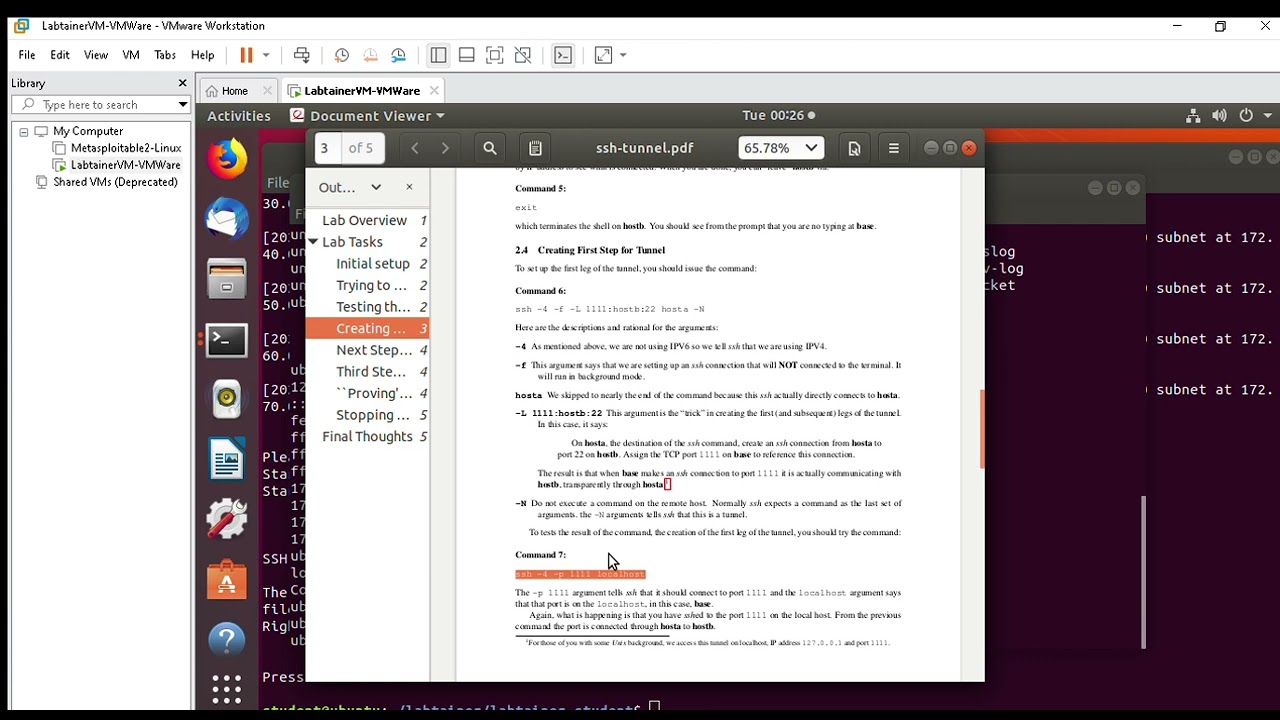Launch Thunderbird Mail from the dock
The height and width of the screenshot is (720, 1280).
click(x=227, y=219)
